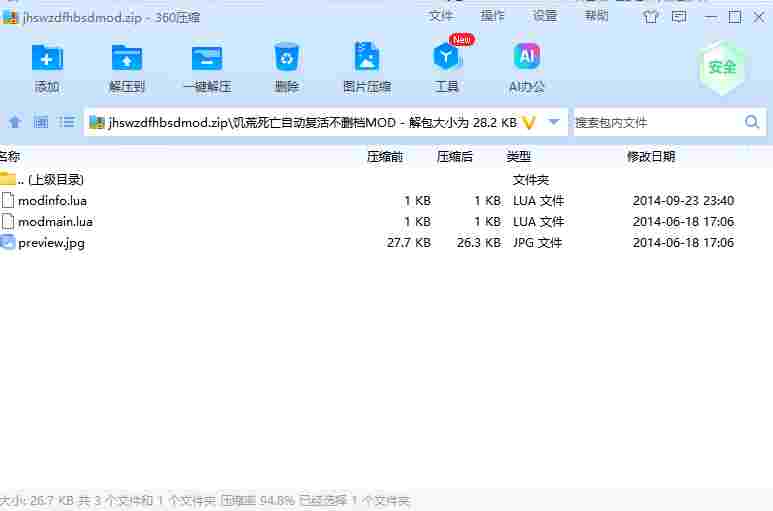The image size is (773, 511).
Task: Open the 操作 (Operation) menu
Action: pos(492,16)
